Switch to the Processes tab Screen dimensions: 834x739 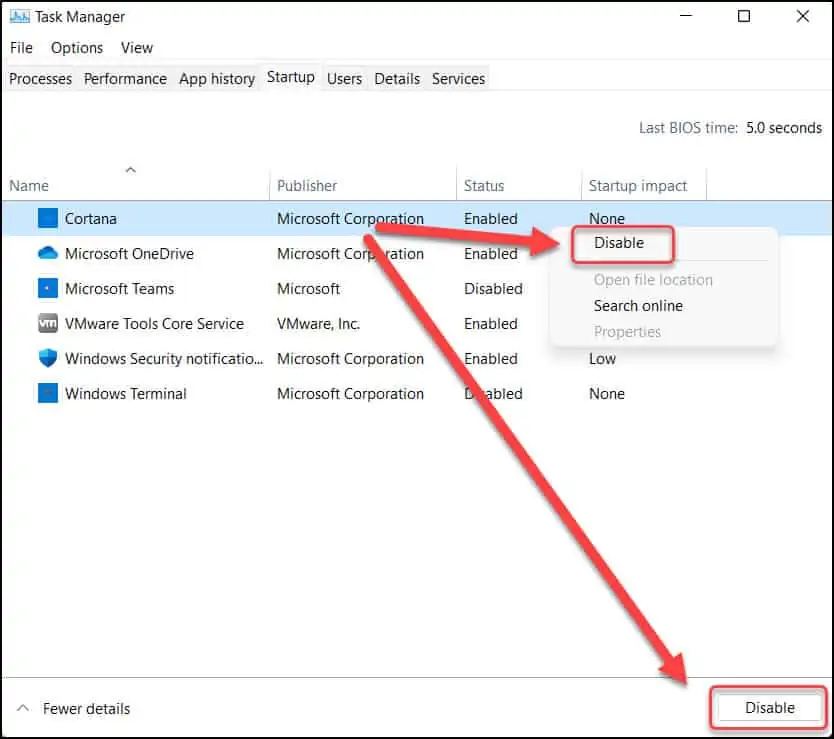pos(40,79)
